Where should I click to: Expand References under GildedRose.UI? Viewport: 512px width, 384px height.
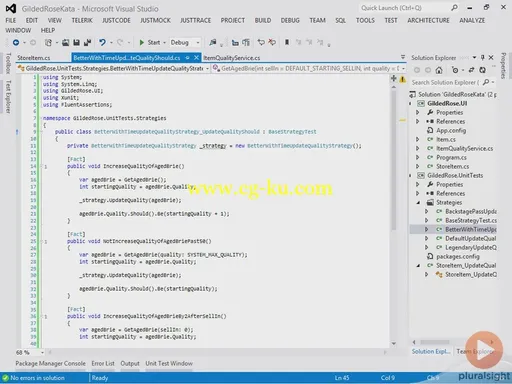(x=418, y=121)
